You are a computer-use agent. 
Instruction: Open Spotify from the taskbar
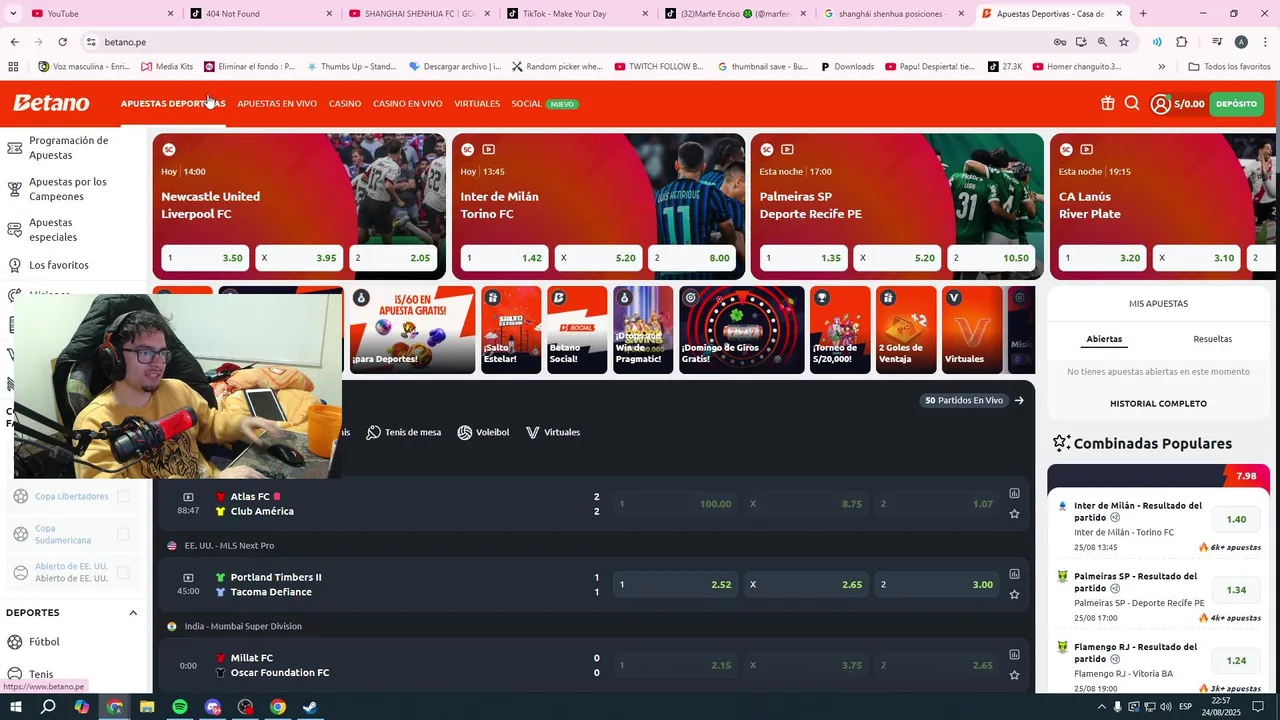click(x=180, y=707)
